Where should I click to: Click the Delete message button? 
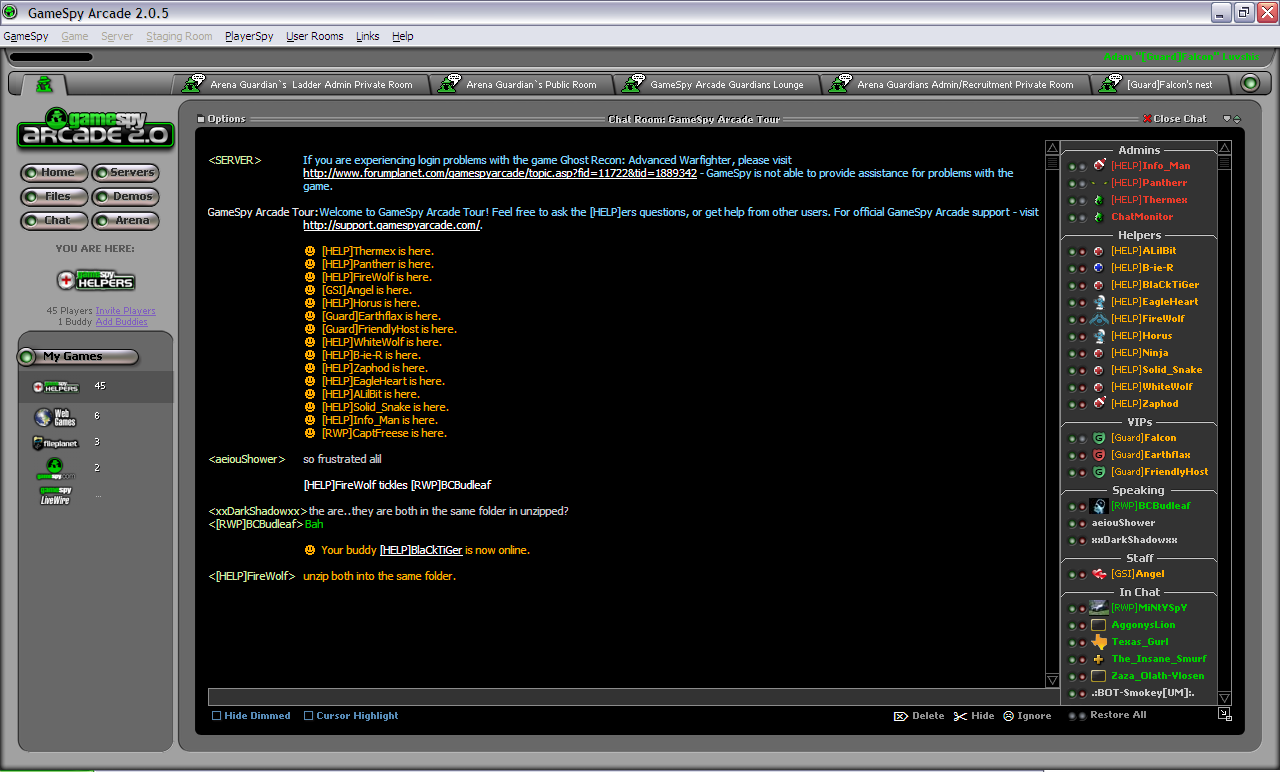[918, 716]
